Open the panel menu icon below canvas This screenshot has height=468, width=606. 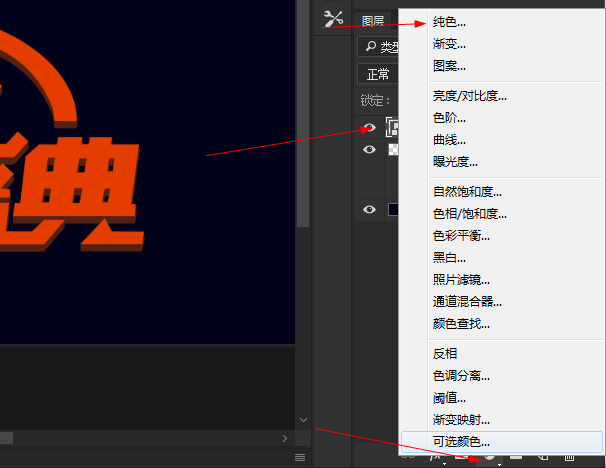click(299, 457)
